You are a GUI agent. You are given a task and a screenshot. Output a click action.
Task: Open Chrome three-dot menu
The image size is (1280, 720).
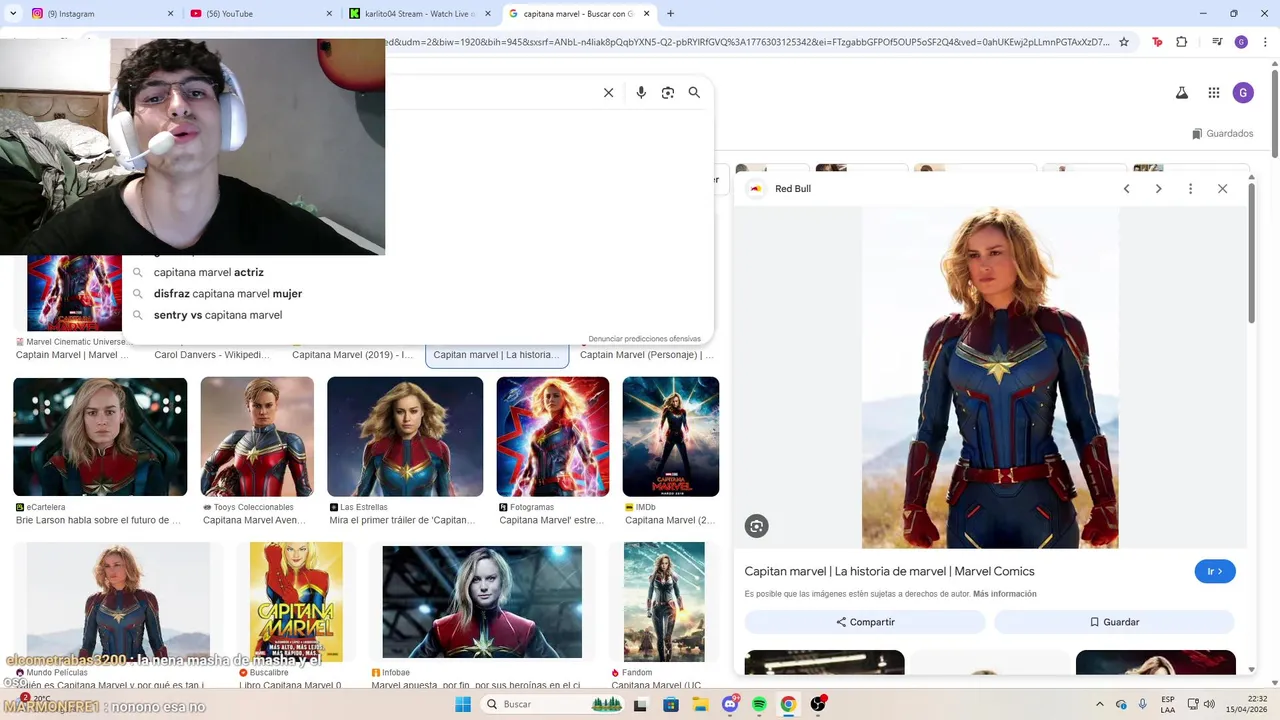1265,42
